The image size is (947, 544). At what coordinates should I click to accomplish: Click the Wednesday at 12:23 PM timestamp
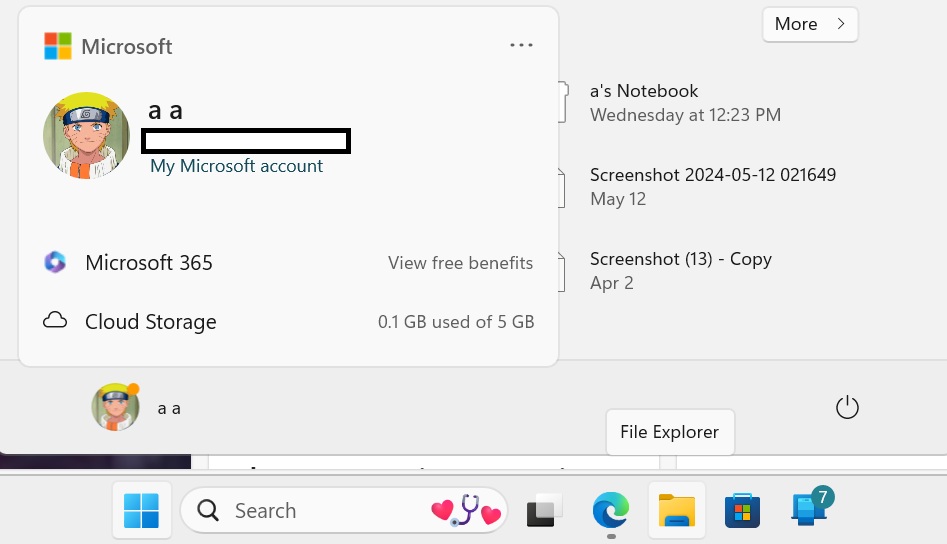click(x=685, y=115)
